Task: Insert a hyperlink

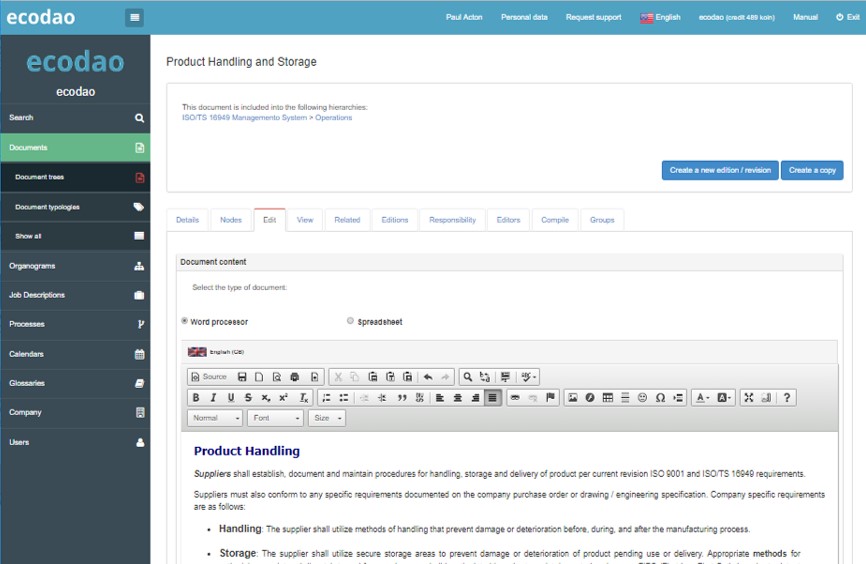Action: 515,398
